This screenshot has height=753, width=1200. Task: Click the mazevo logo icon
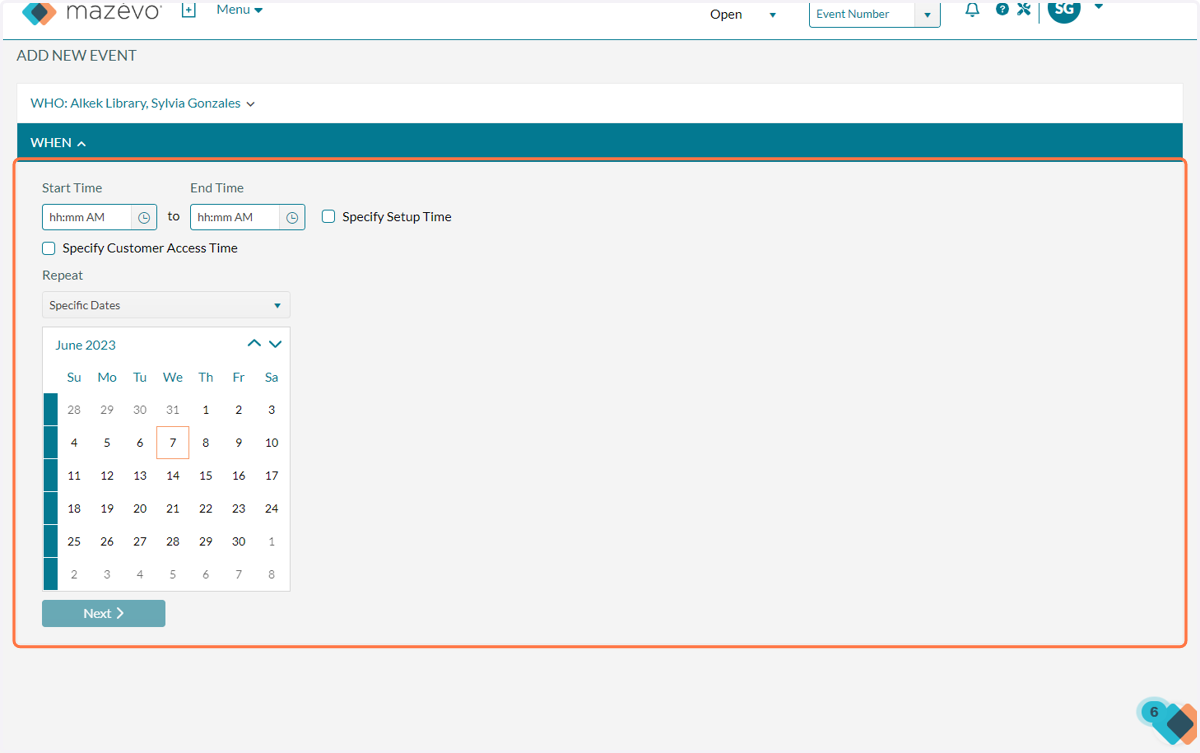click(x=39, y=13)
